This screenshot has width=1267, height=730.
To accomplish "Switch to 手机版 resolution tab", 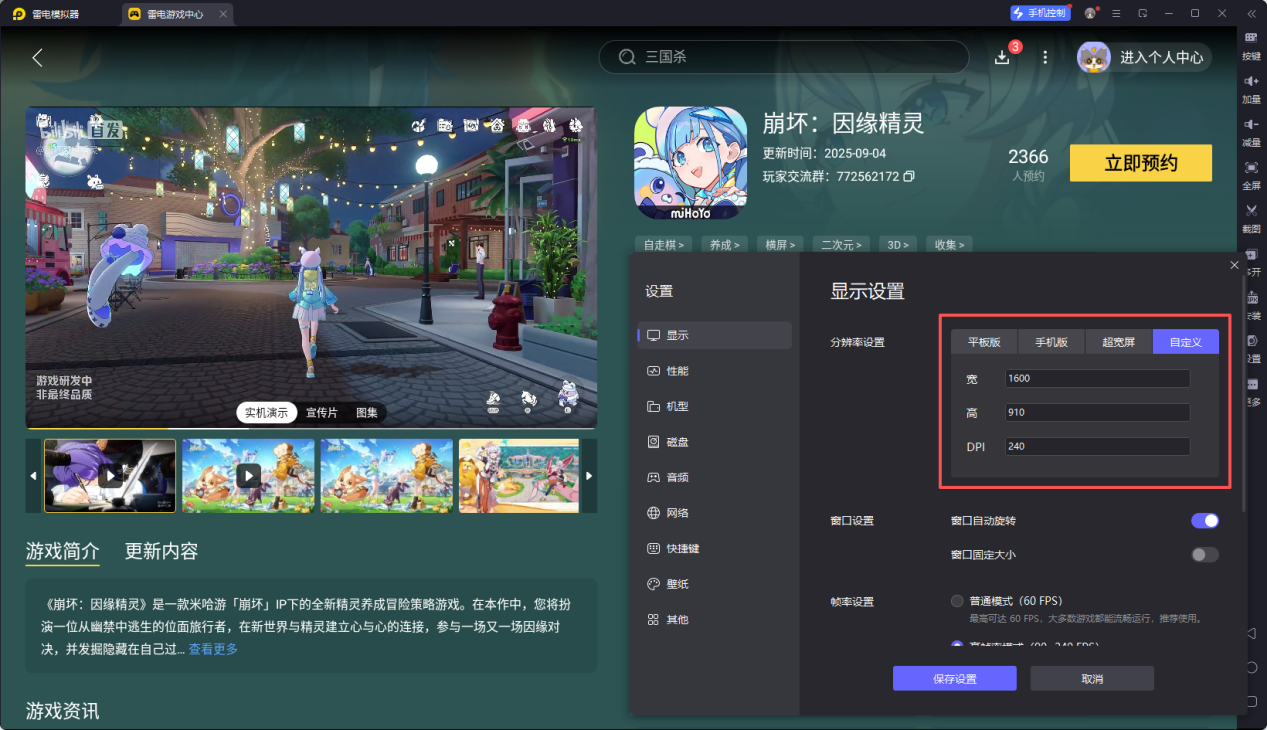I will 1051,342.
